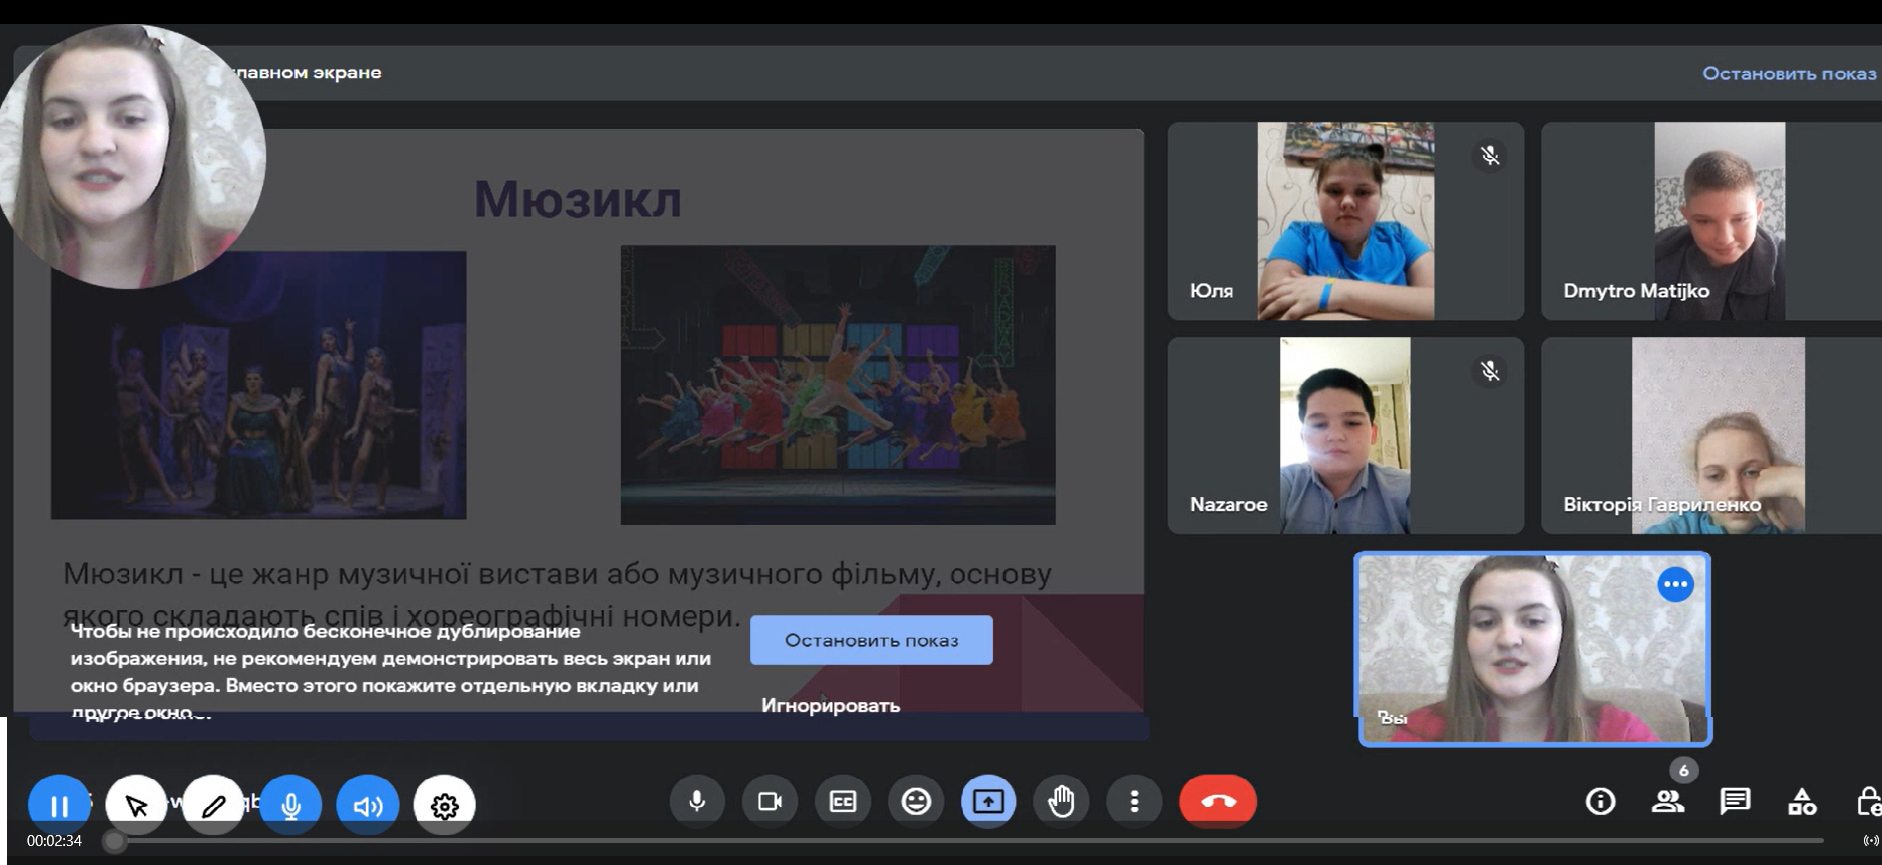Open meeting details info icon
1882x865 pixels.
click(1600, 801)
